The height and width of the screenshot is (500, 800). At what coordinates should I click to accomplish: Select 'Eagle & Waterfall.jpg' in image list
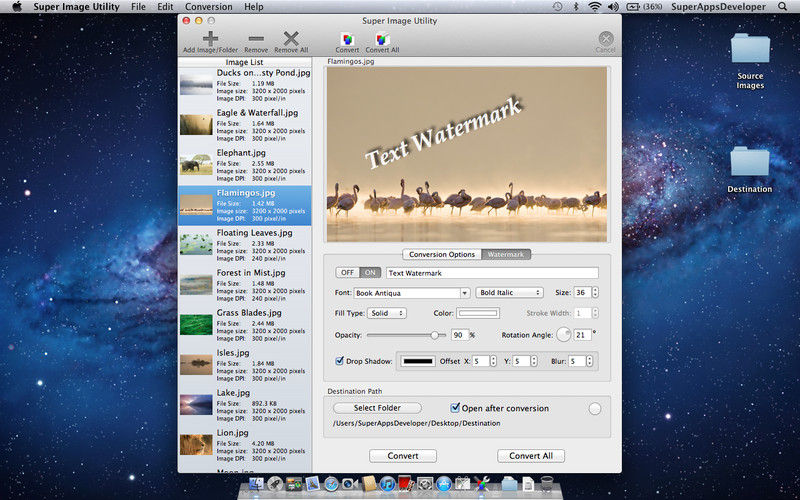244,125
